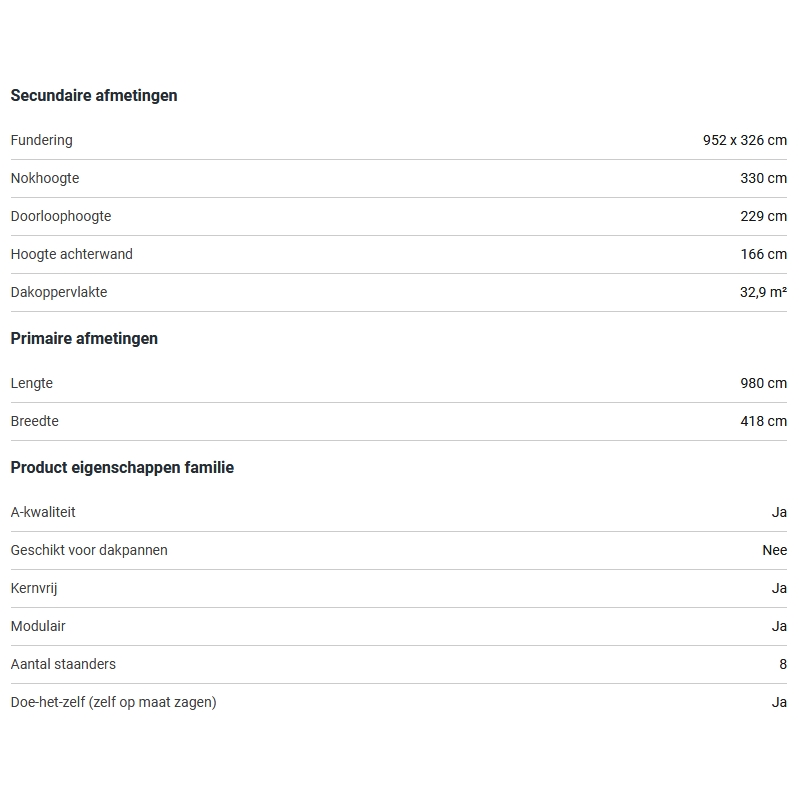
Task: Select the Doe-het-zelf row label
Action: (114, 703)
